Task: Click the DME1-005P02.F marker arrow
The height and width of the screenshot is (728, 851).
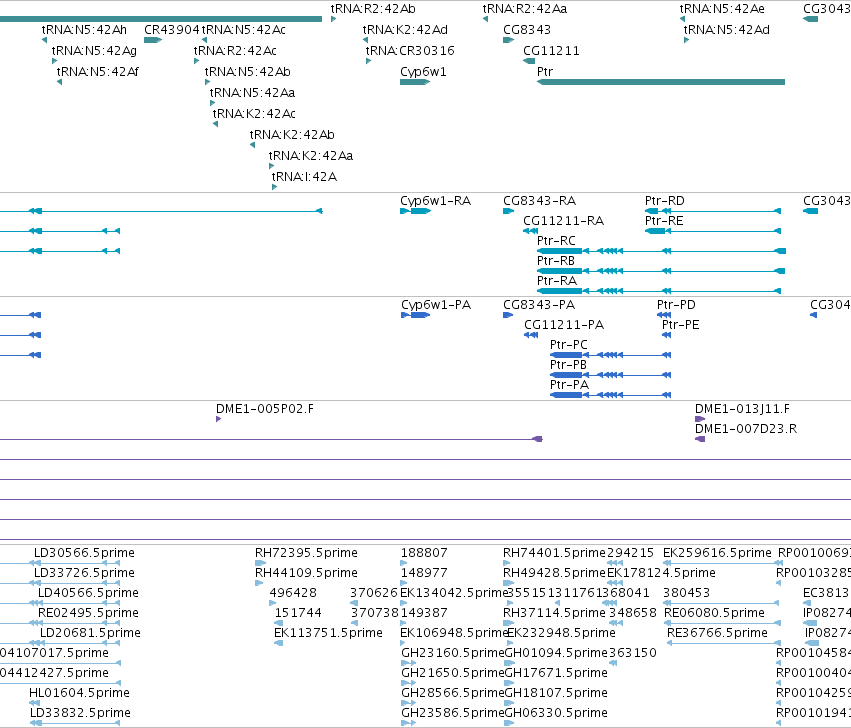Action: (x=218, y=419)
